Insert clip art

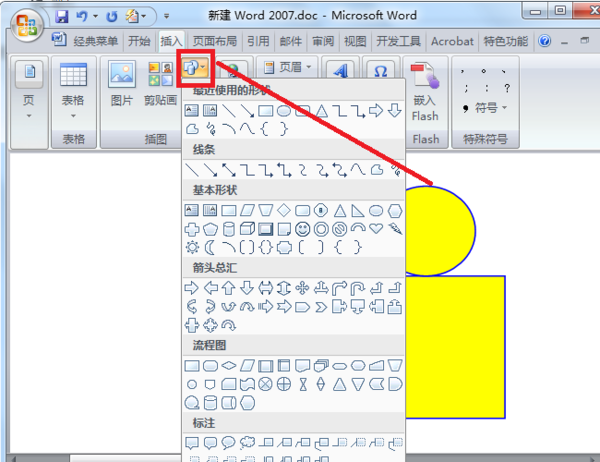pos(160,83)
